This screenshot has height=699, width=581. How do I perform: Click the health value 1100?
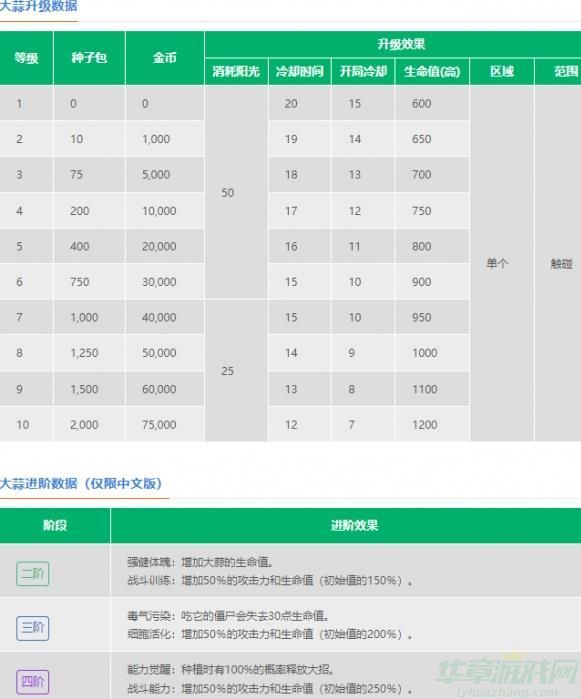click(424, 389)
